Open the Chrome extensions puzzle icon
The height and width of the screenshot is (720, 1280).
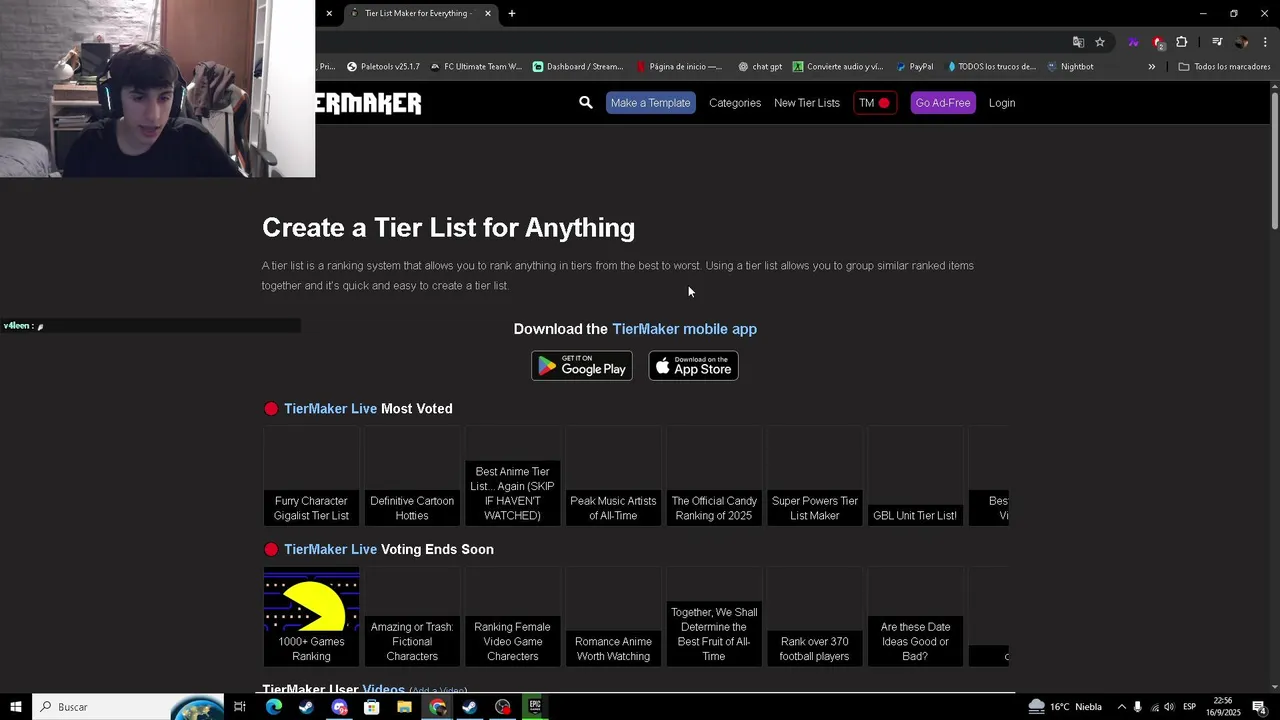[x=1182, y=42]
